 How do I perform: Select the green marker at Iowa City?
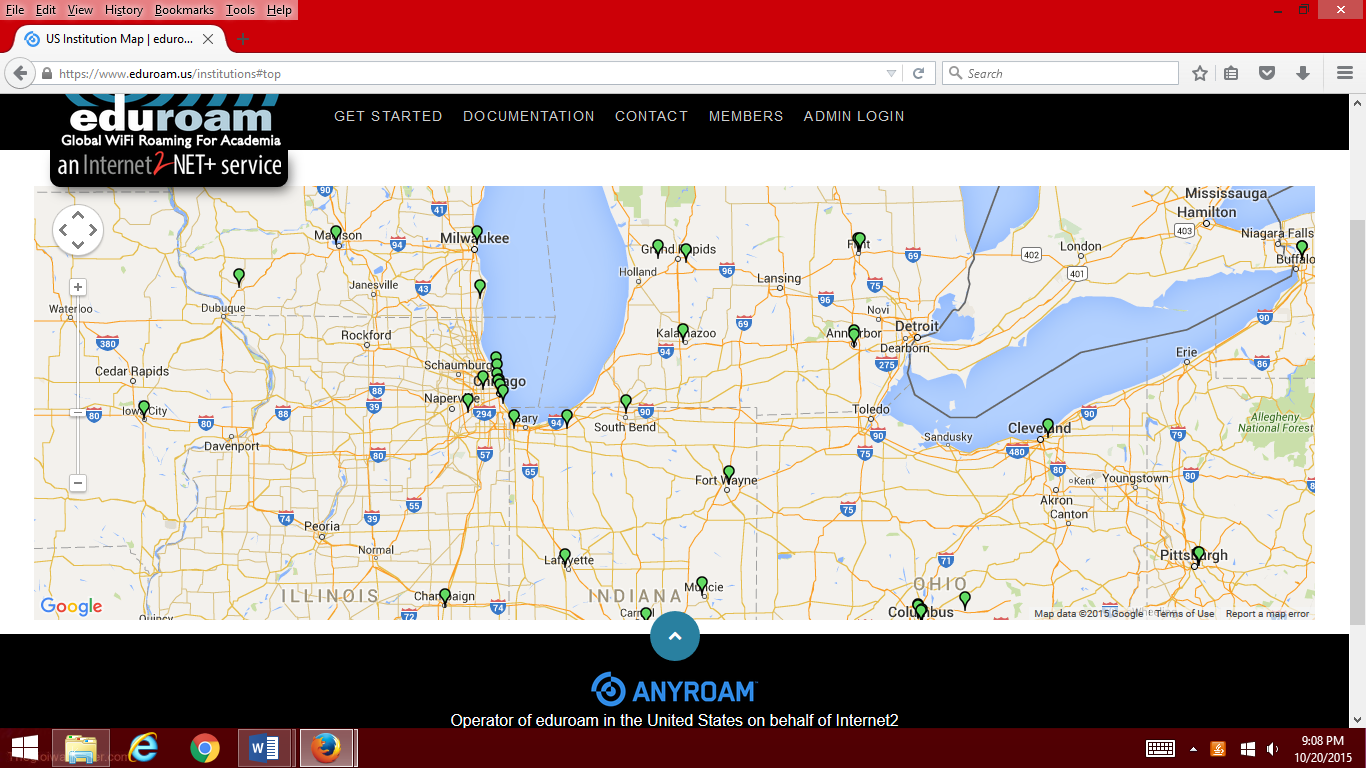click(x=144, y=409)
